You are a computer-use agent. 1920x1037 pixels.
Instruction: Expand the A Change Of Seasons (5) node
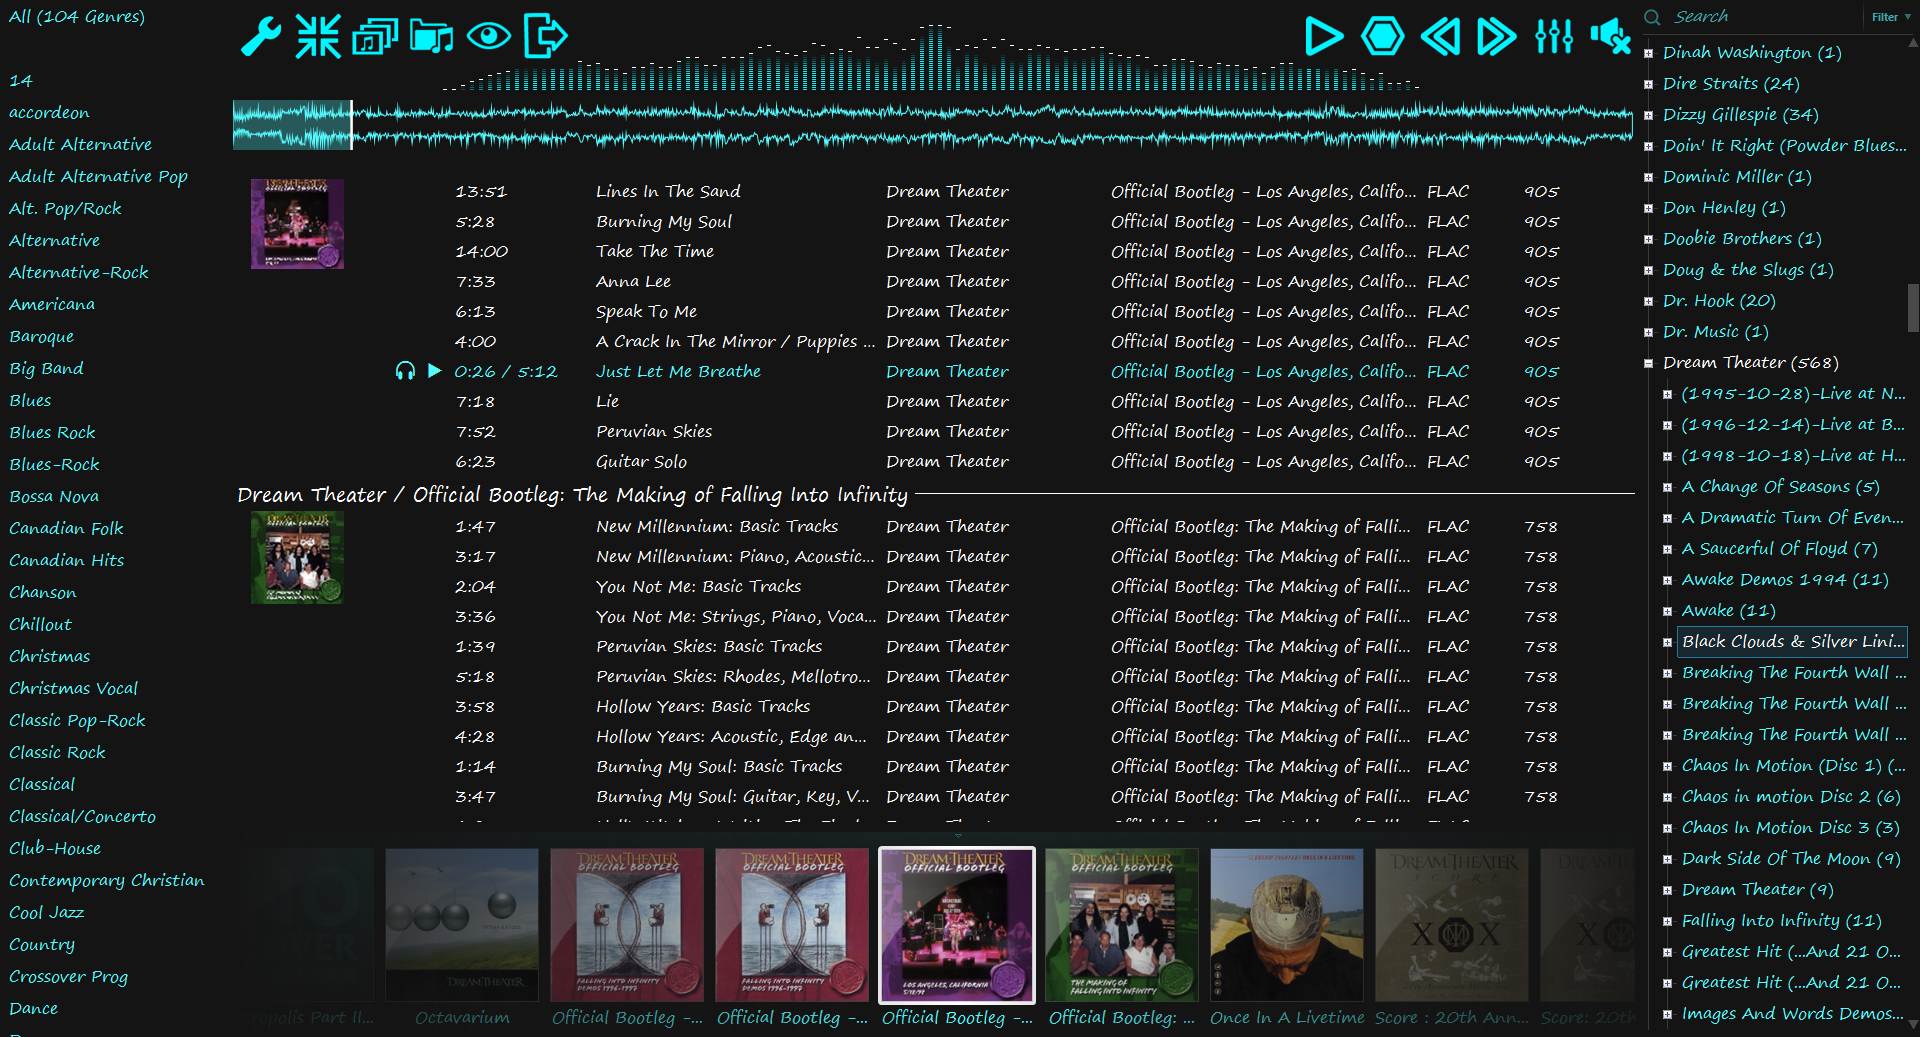(1667, 487)
